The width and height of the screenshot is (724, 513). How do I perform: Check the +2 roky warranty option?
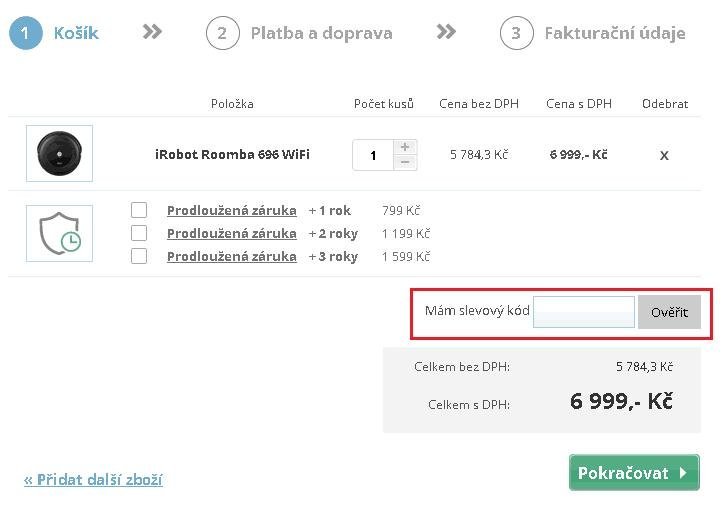tap(139, 233)
